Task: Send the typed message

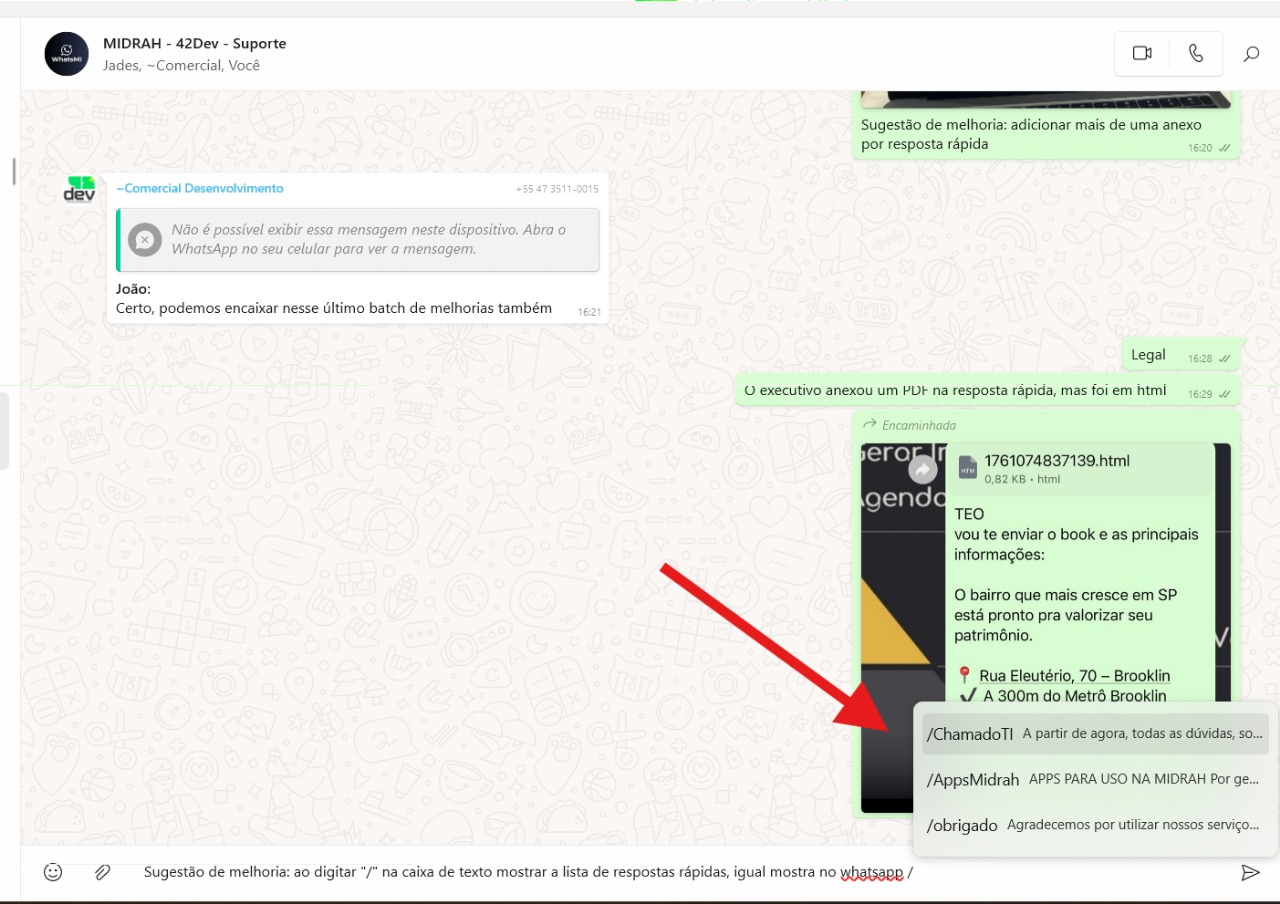Action: 1250,872
